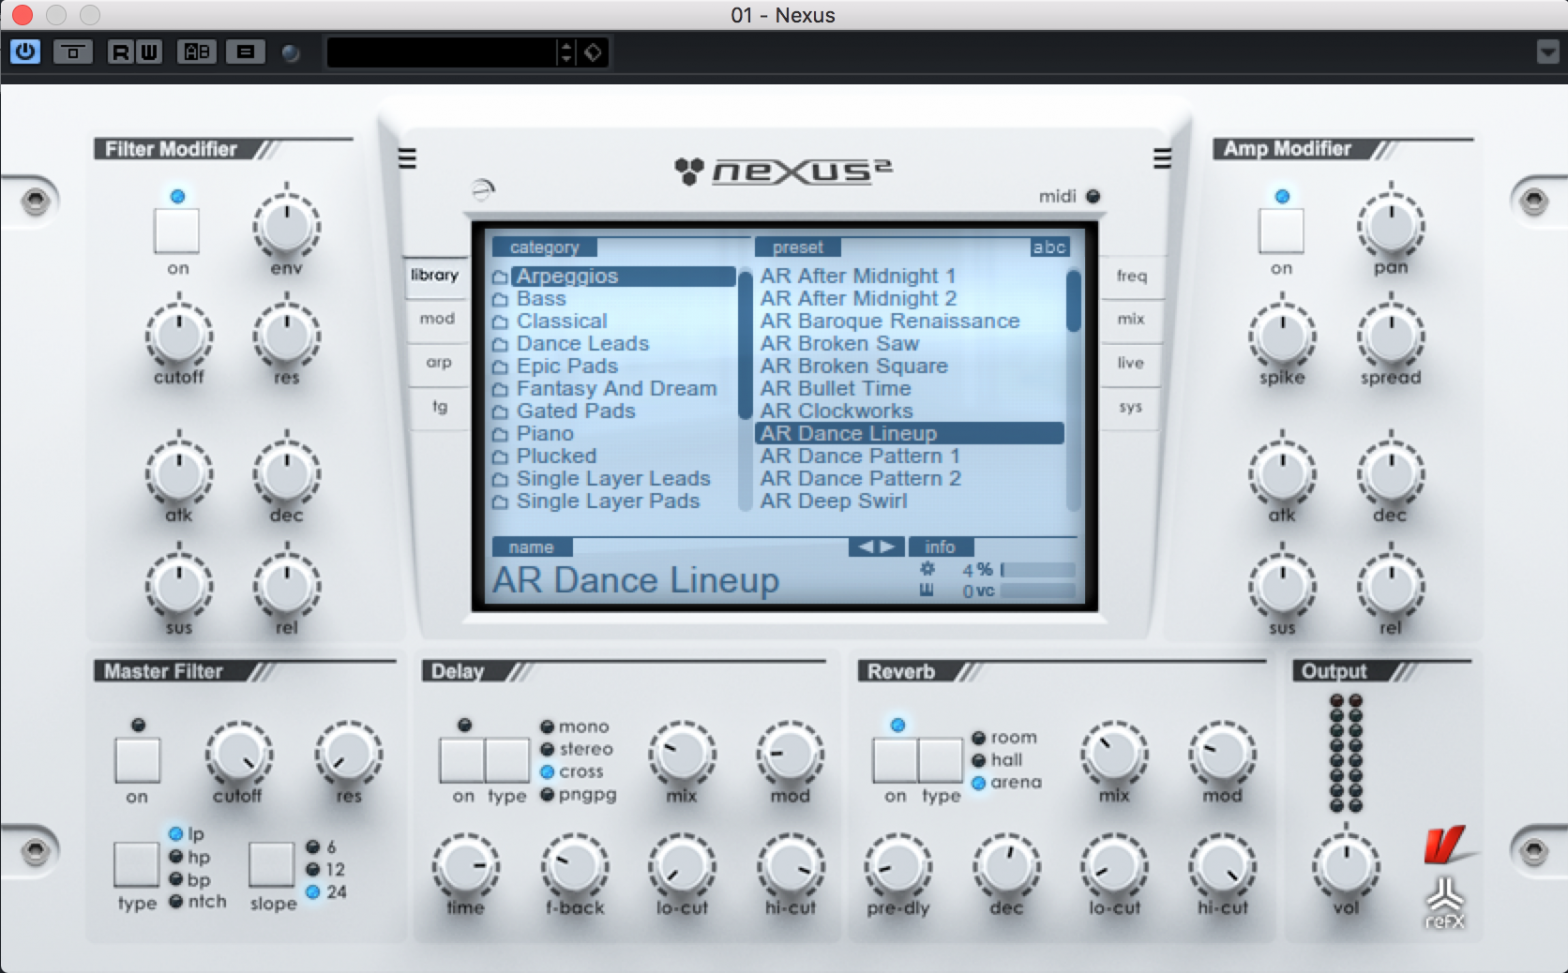
Task: Open the top-right plugin menu dropdown arrow
Action: (x=1547, y=52)
